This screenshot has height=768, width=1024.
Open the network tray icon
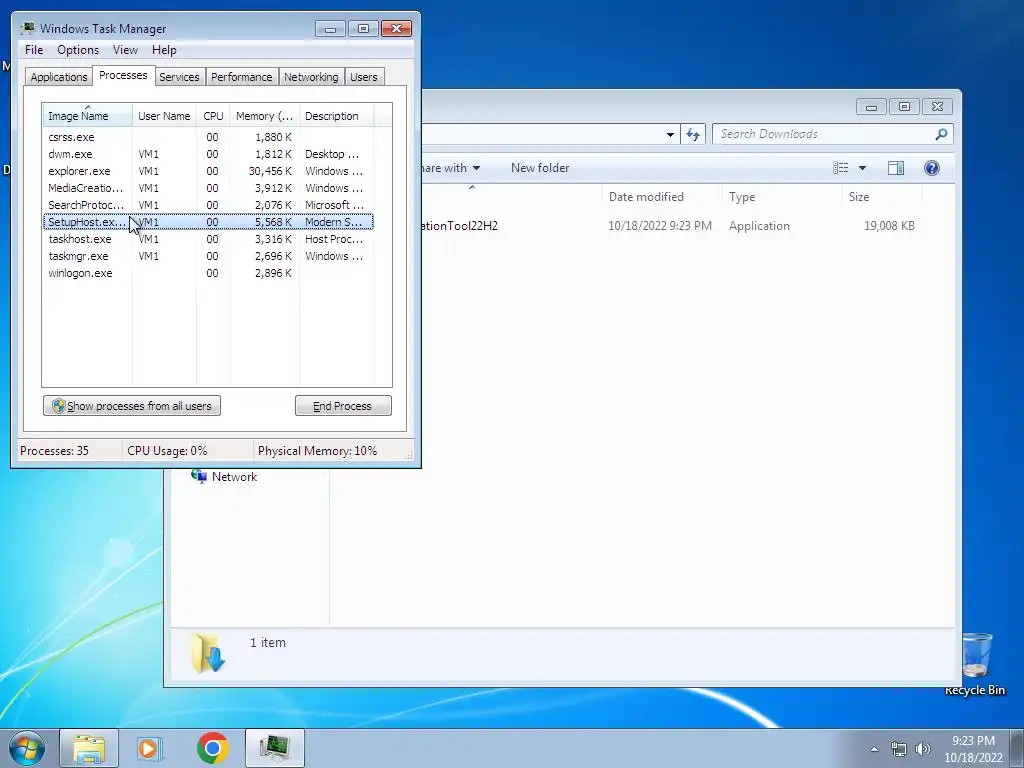899,749
